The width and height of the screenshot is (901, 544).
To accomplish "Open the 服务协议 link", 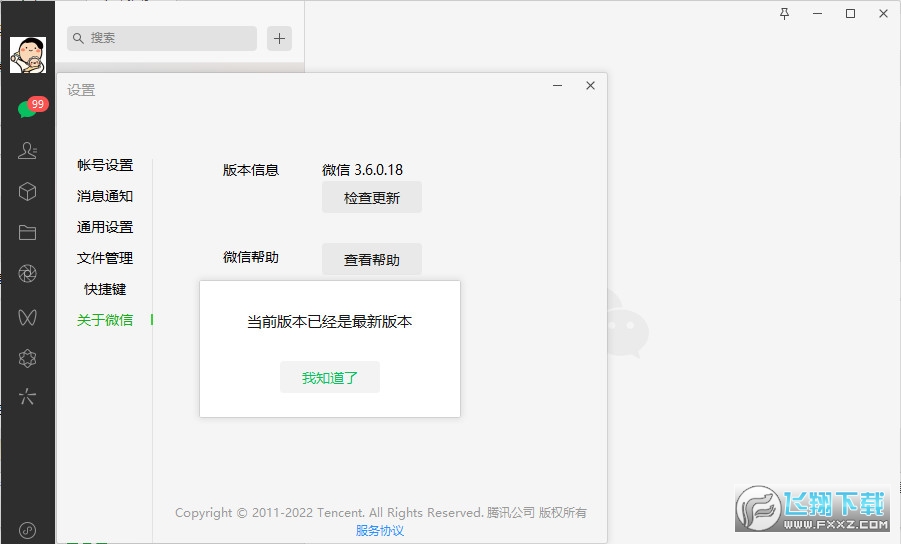I will point(380,531).
